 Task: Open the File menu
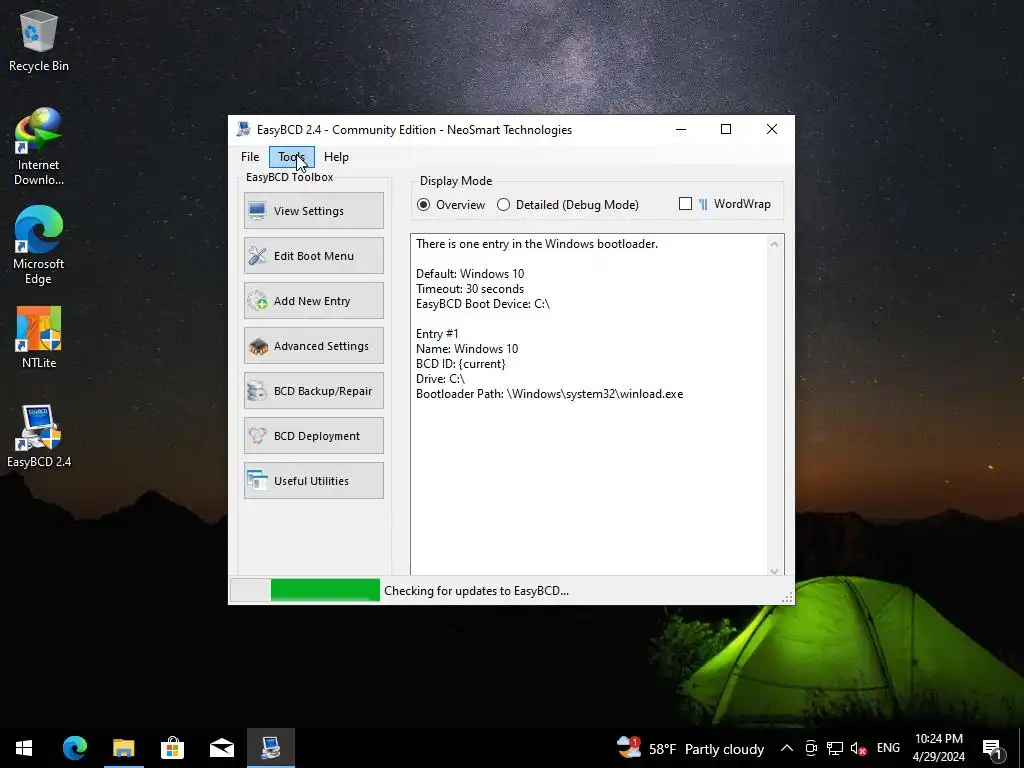(x=249, y=157)
